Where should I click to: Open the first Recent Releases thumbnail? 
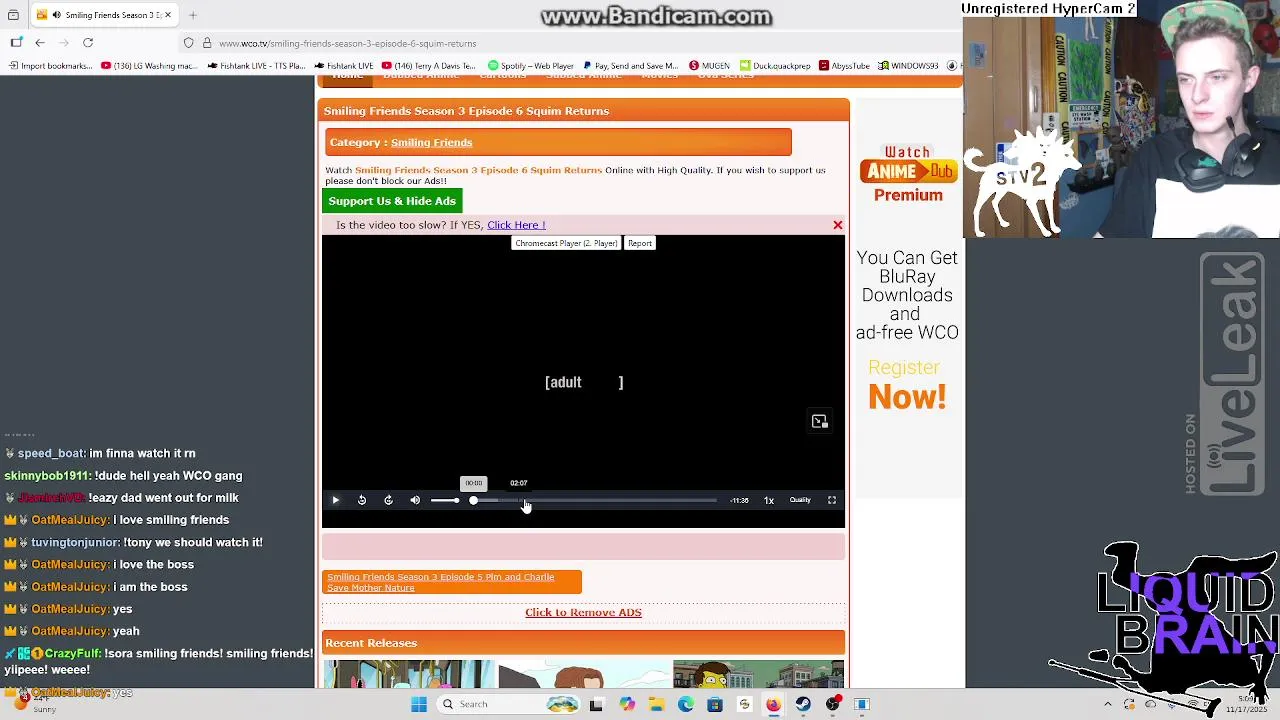409,674
